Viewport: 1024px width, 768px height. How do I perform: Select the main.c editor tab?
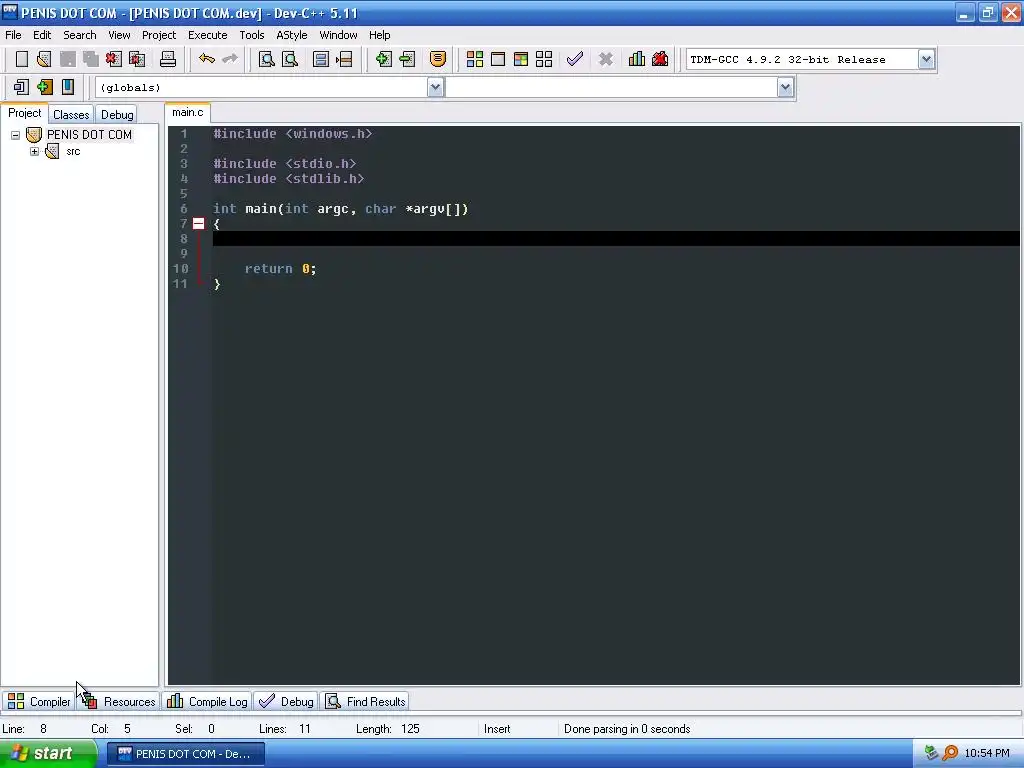[187, 112]
